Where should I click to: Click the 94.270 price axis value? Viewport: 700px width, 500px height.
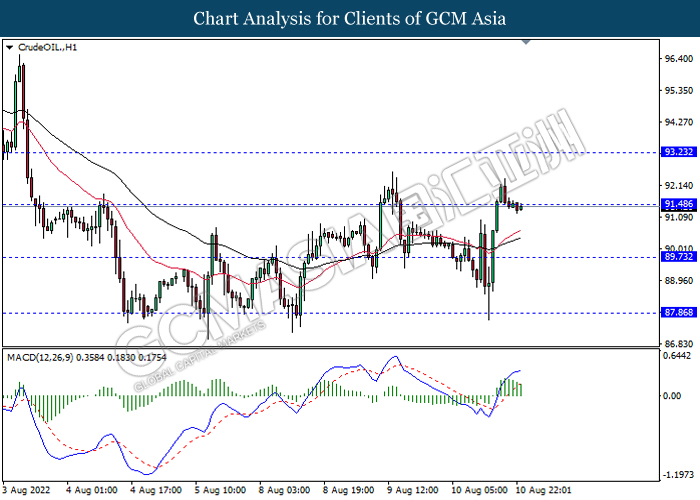[679, 122]
